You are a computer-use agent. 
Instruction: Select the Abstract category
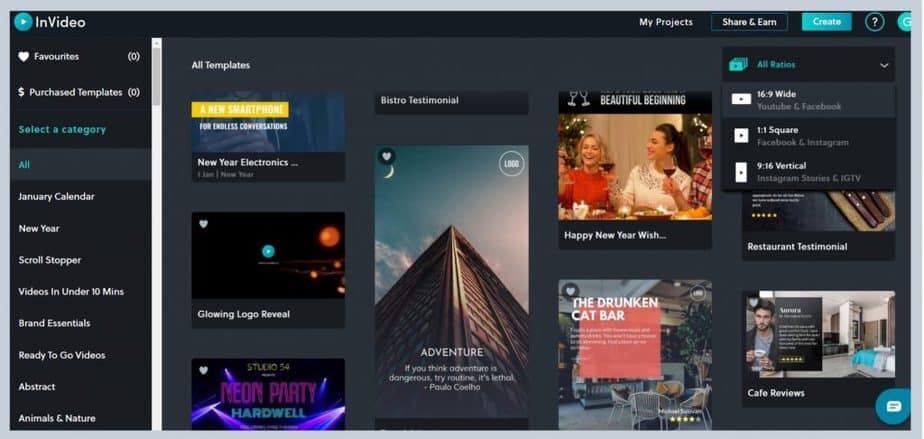(x=80, y=387)
